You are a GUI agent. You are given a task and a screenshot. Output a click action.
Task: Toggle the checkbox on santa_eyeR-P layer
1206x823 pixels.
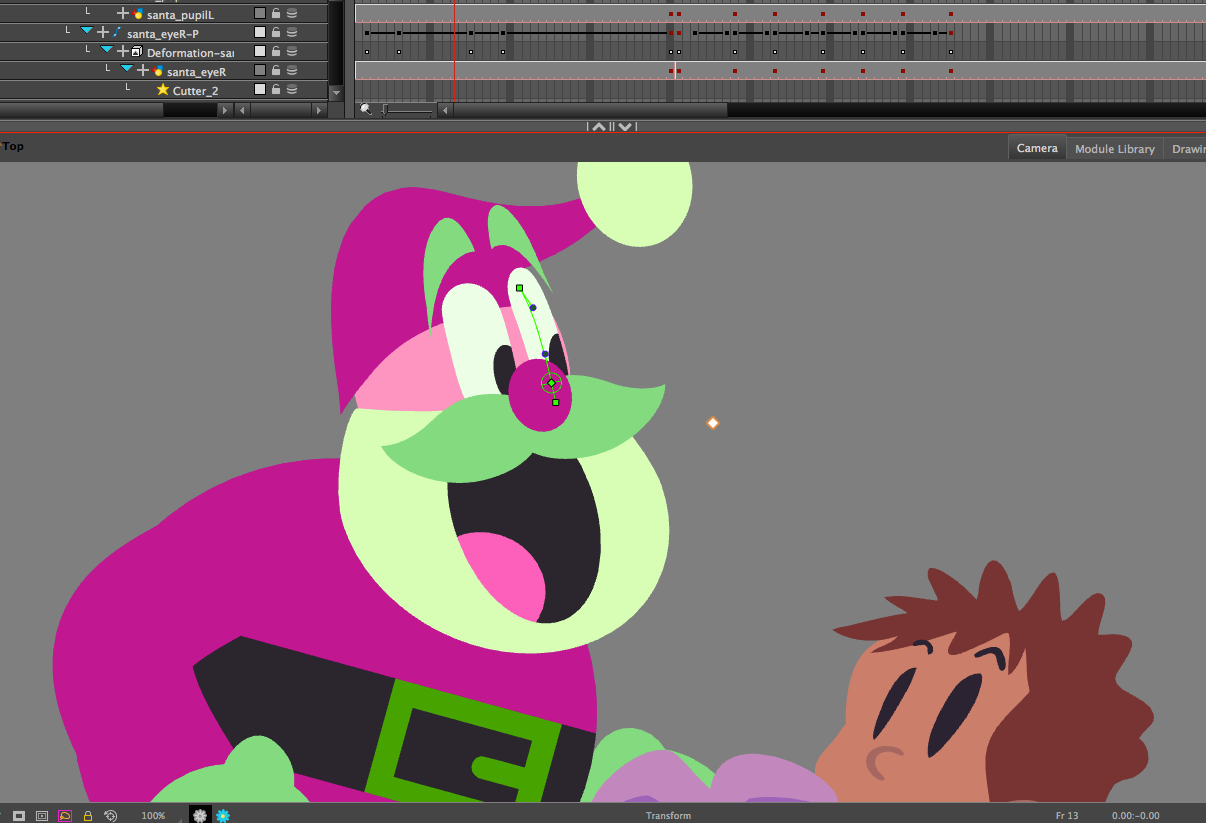pyautogui.click(x=260, y=33)
